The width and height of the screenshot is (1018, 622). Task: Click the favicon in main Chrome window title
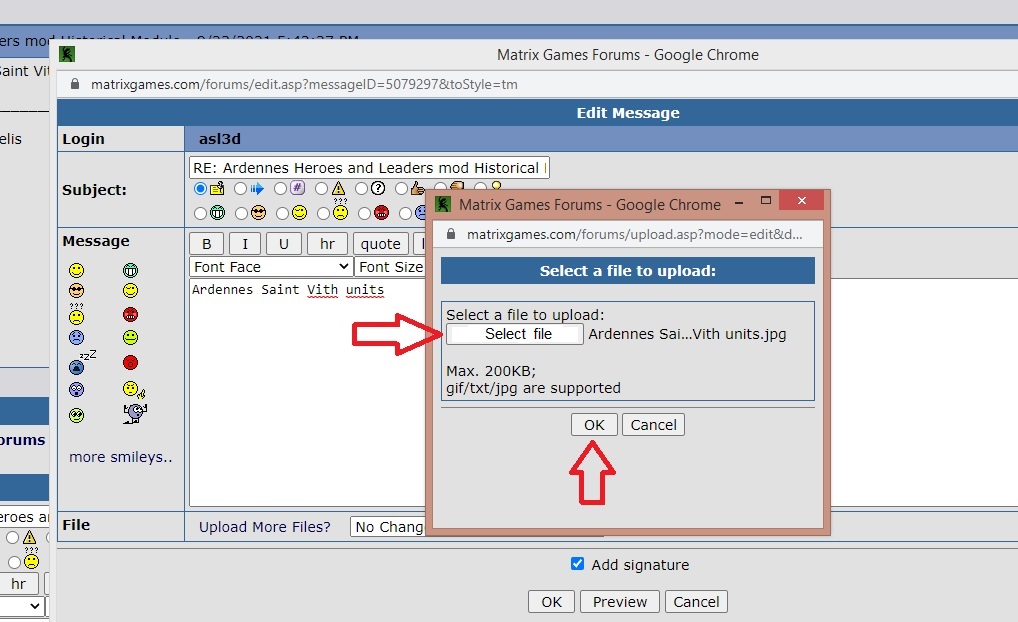[x=67, y=55]
